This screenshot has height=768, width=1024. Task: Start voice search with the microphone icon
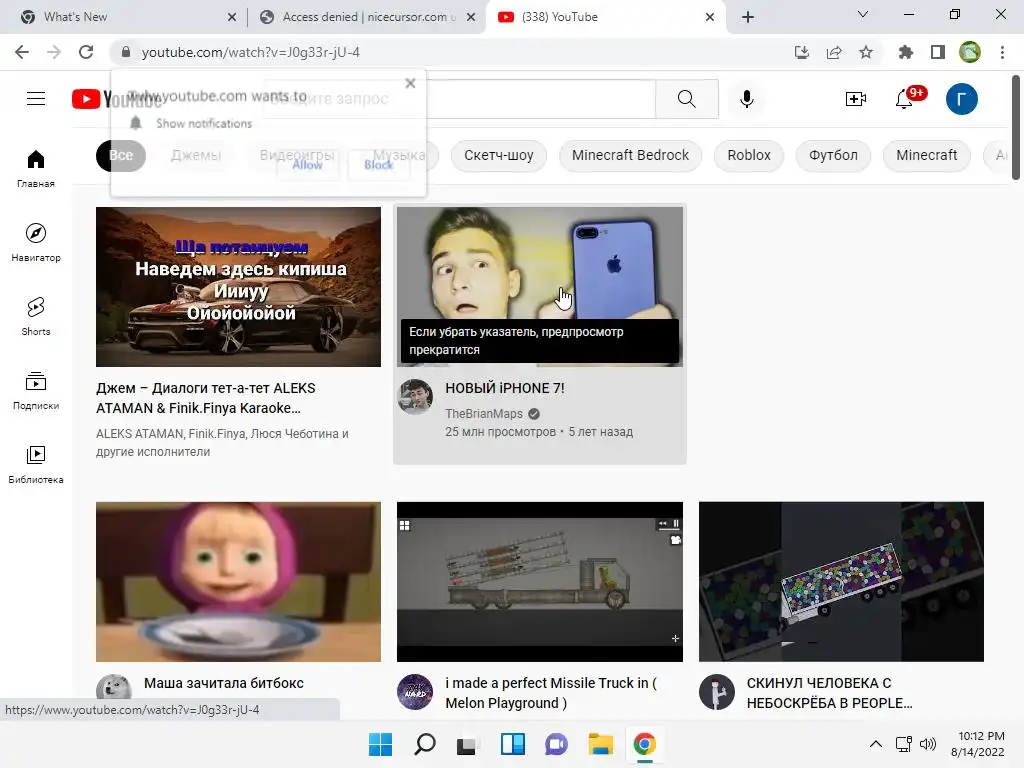pos(746,99)
